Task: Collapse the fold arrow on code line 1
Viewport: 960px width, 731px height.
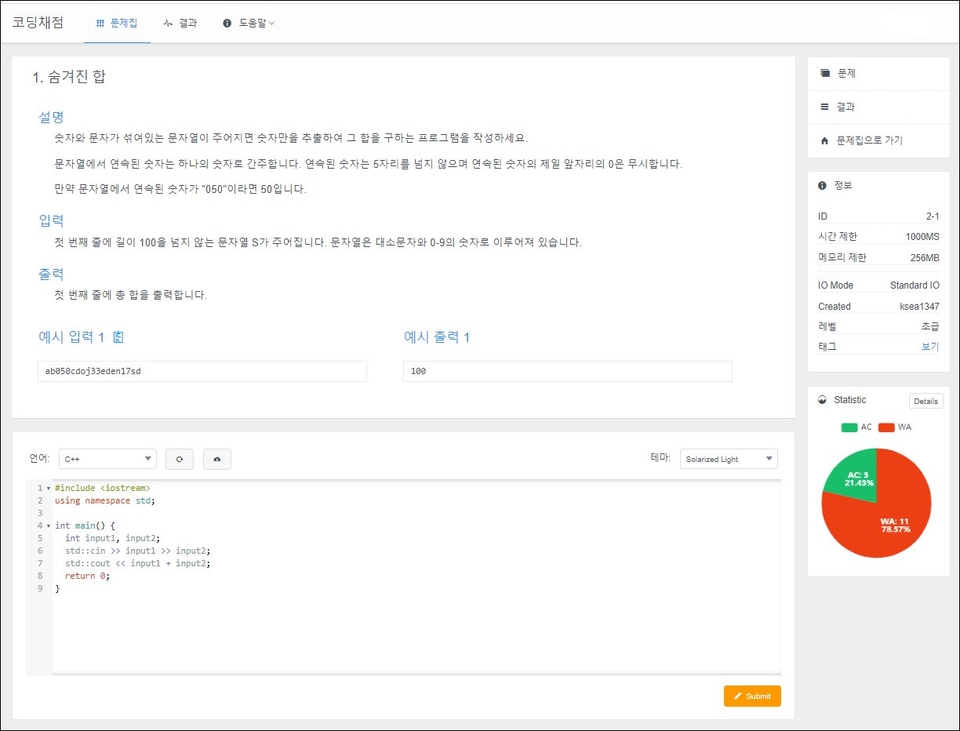Action: click(x=49, y=489)
